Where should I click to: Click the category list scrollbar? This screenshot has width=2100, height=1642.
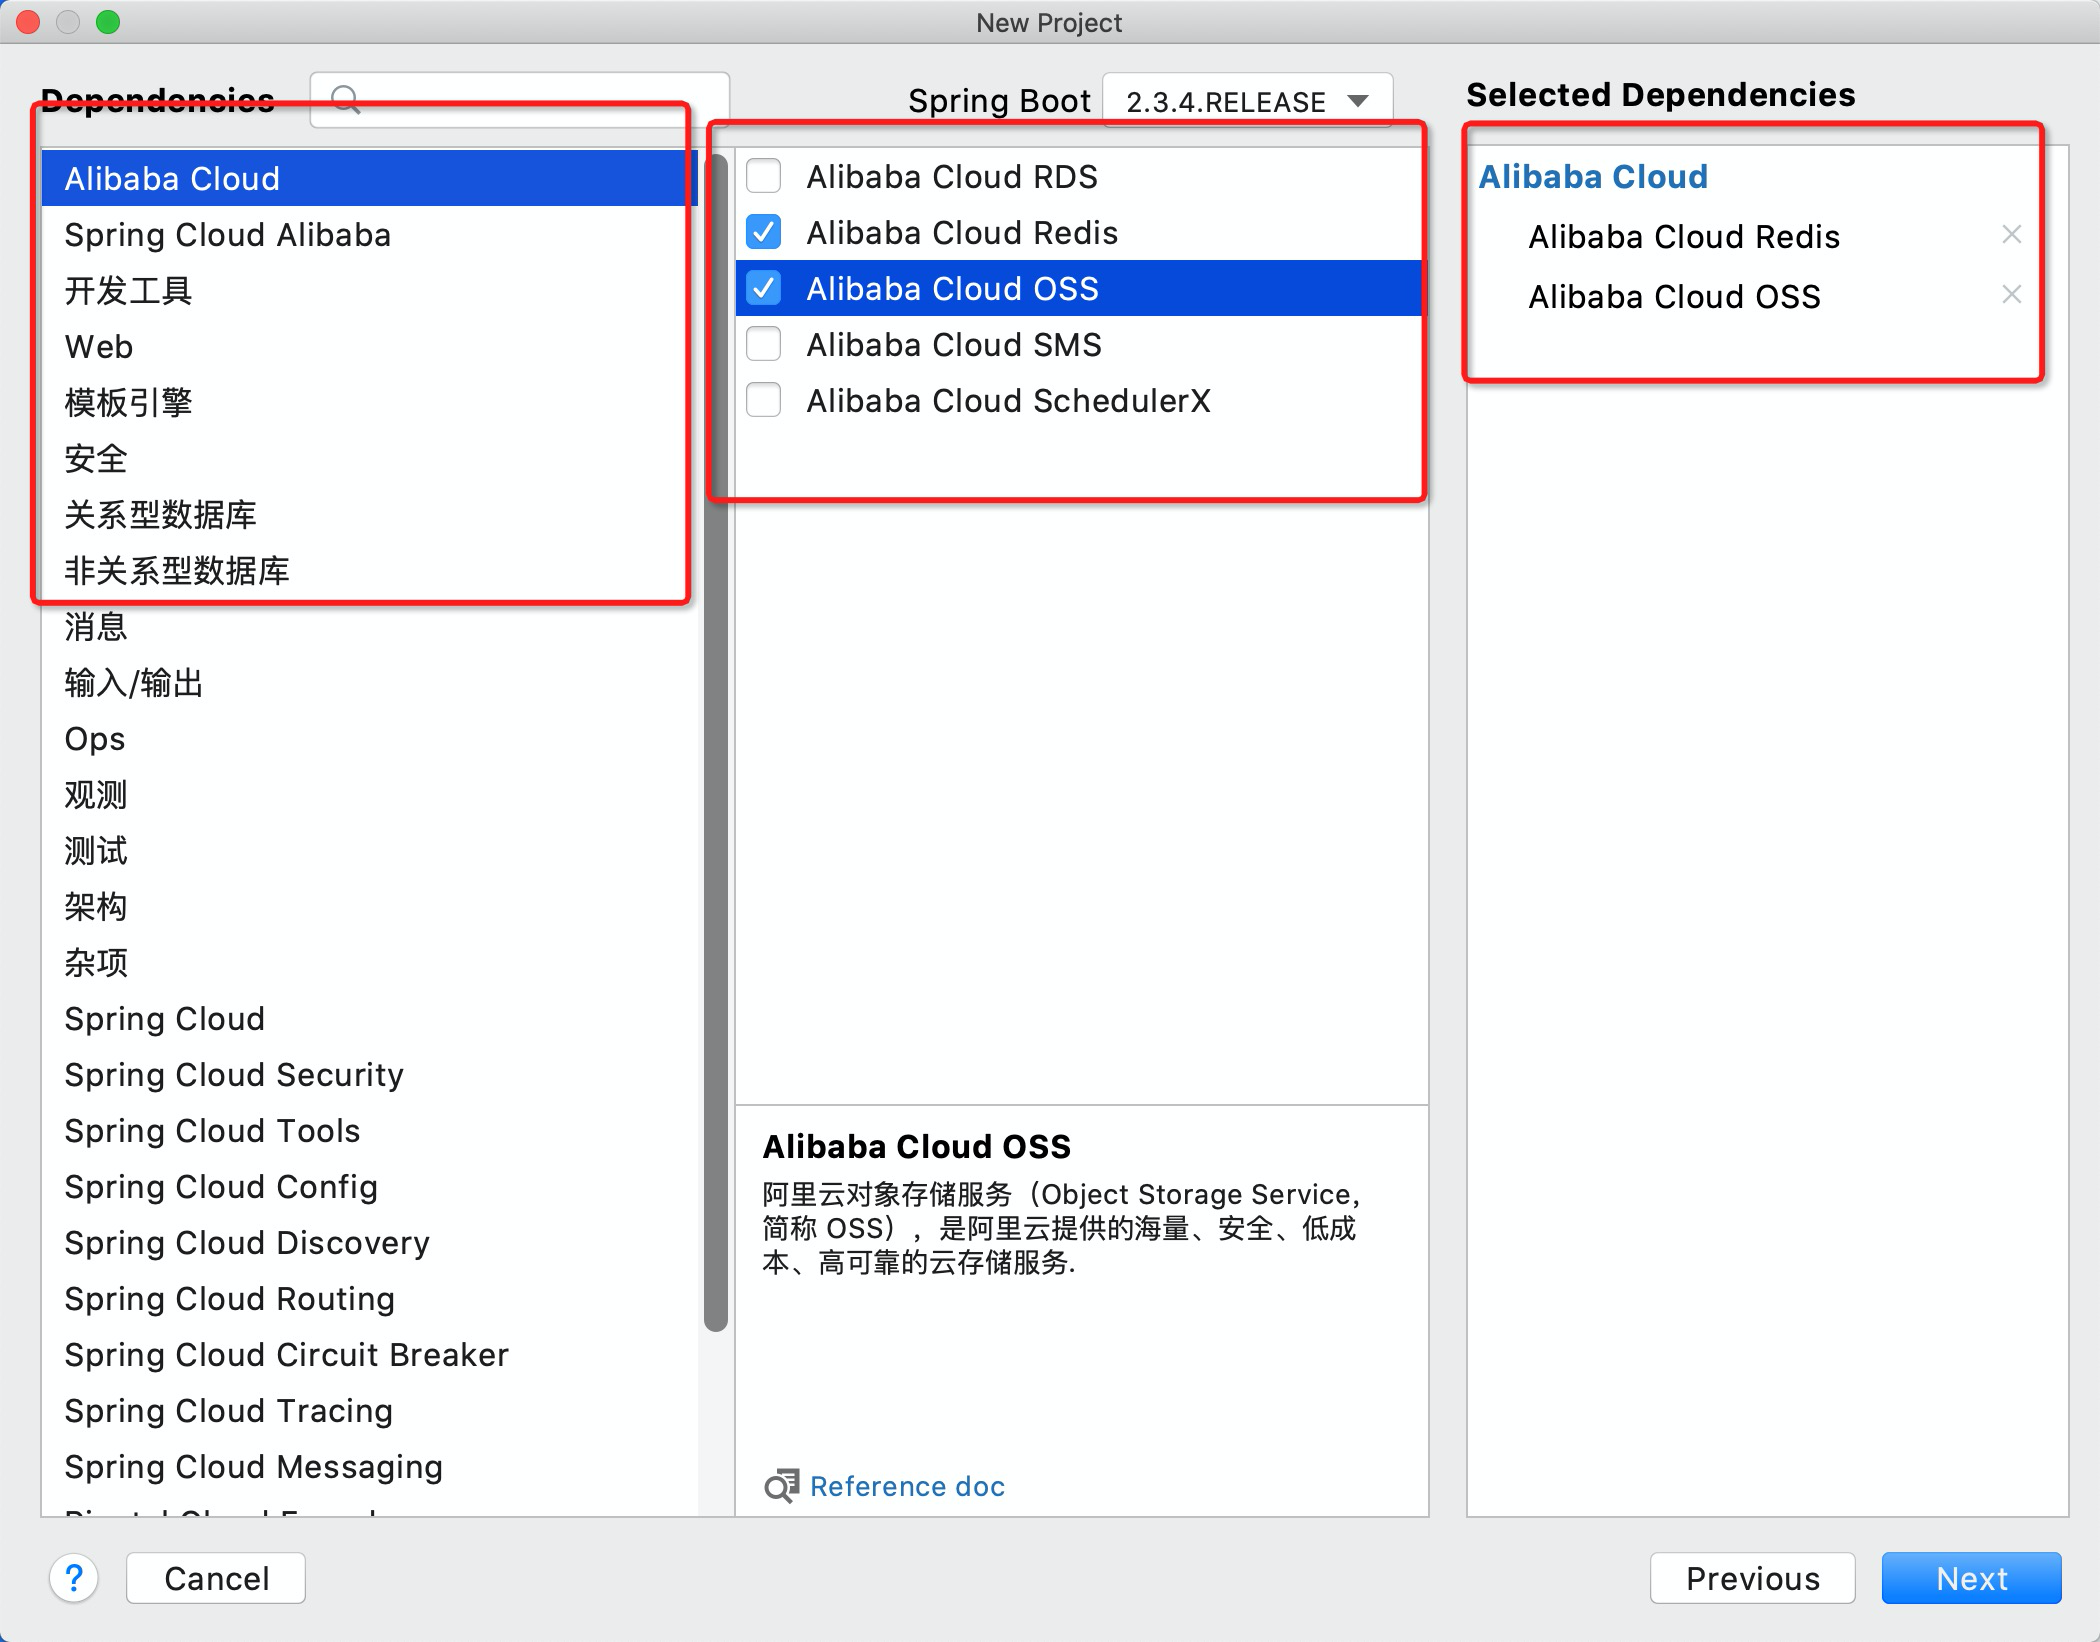715,743
